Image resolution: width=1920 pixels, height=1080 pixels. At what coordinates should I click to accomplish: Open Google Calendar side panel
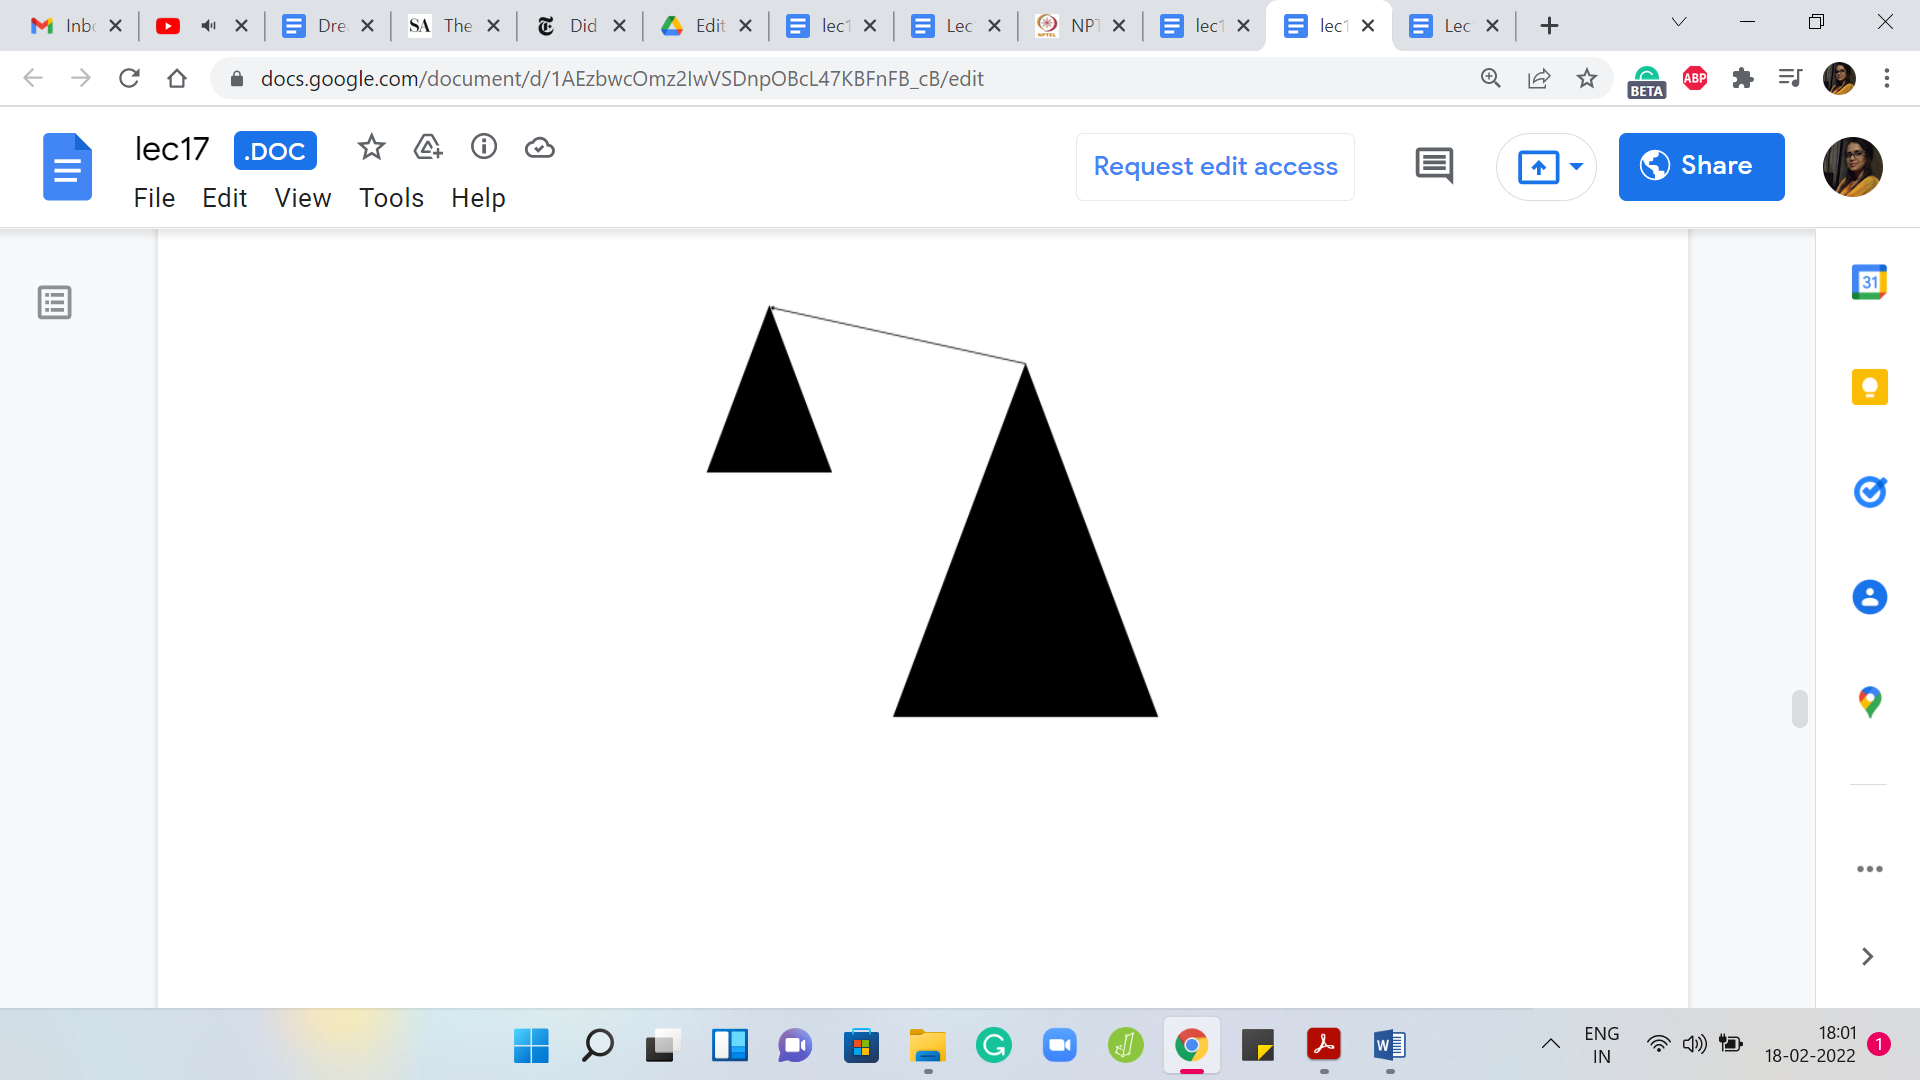1869,282
